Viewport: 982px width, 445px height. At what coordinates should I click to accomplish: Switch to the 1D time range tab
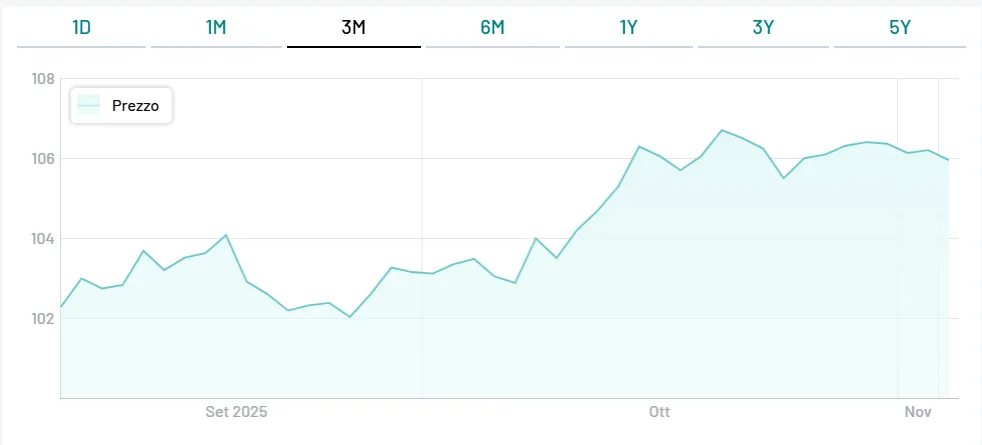82,28
